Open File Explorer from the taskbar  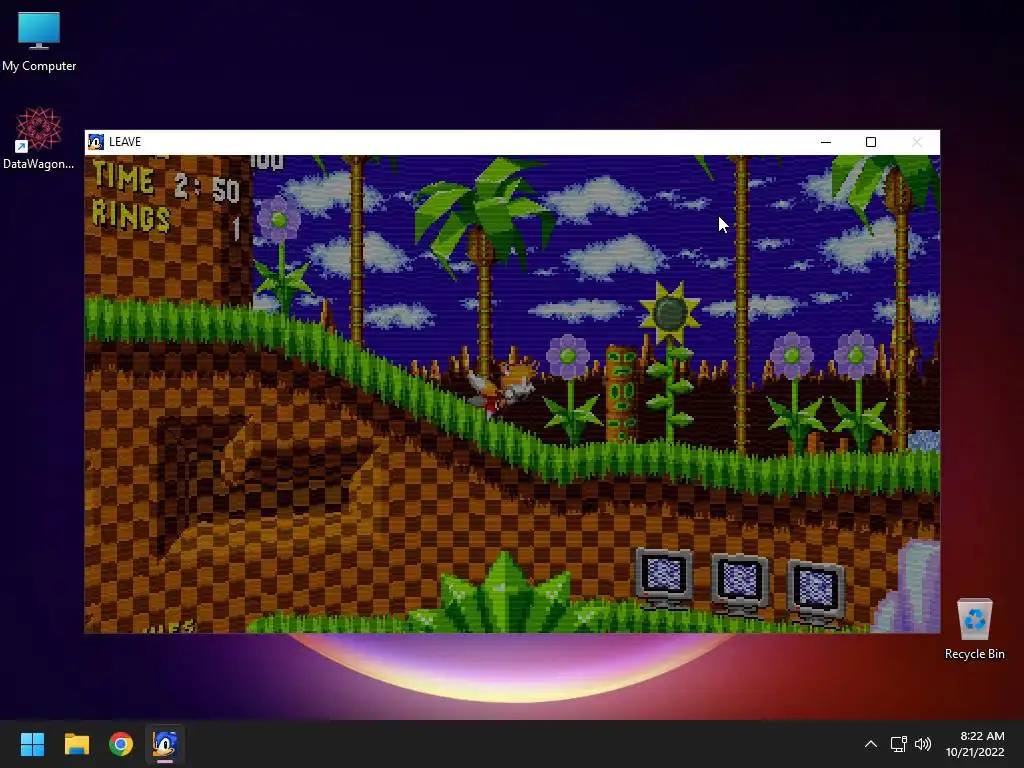76,744
